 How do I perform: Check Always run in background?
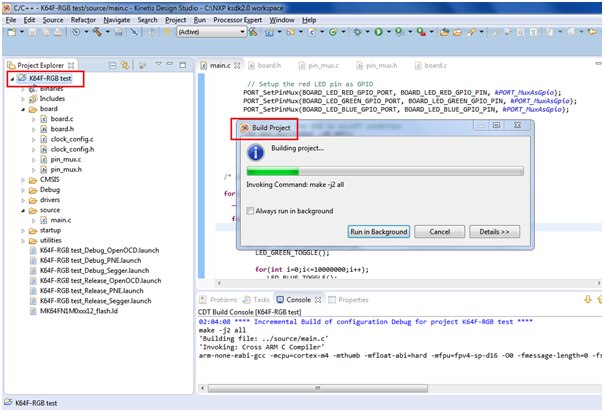tap(250, 211)
